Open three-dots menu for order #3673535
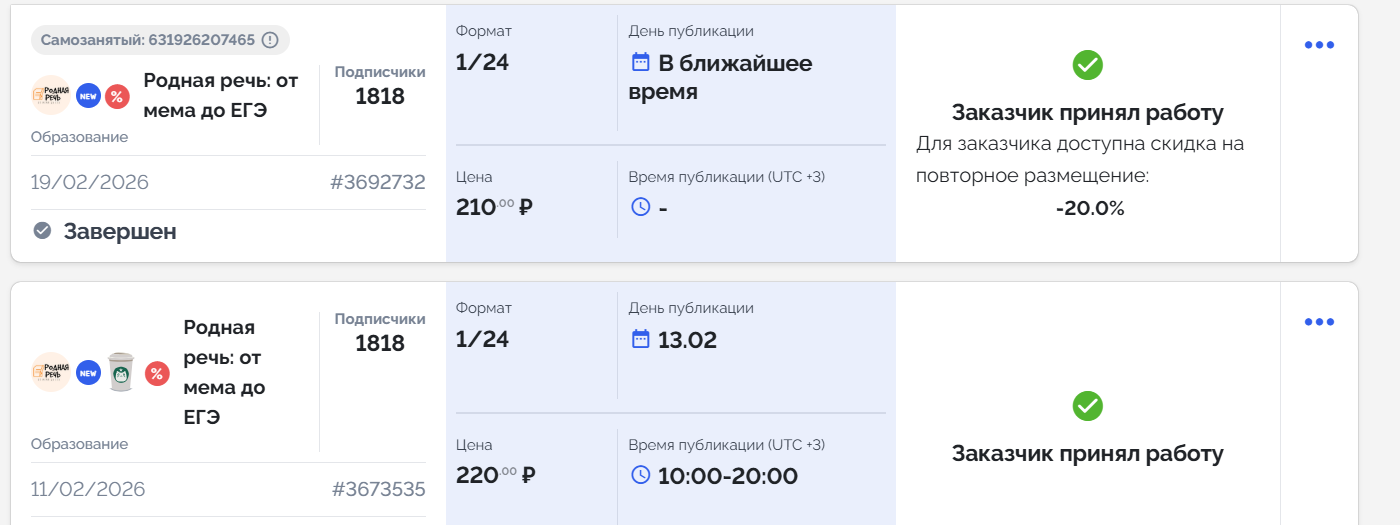 coord(1319,322)
